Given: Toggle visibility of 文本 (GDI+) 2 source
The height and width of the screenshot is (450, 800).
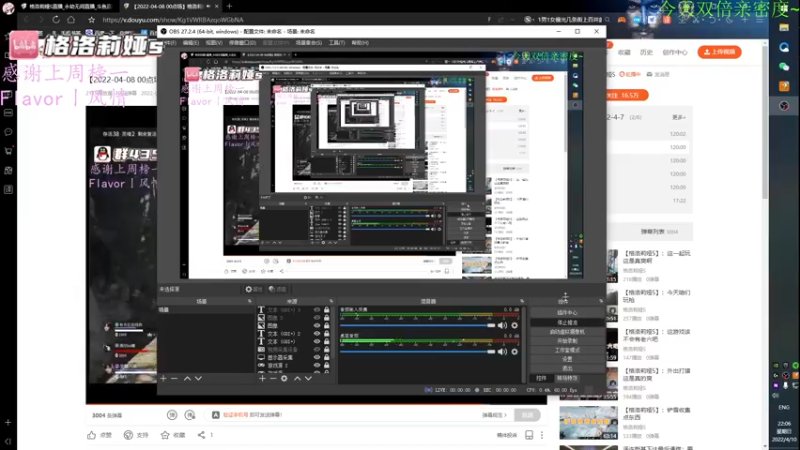Looking at the screenshot, I should pyautogui.click(x=317, y=334).
